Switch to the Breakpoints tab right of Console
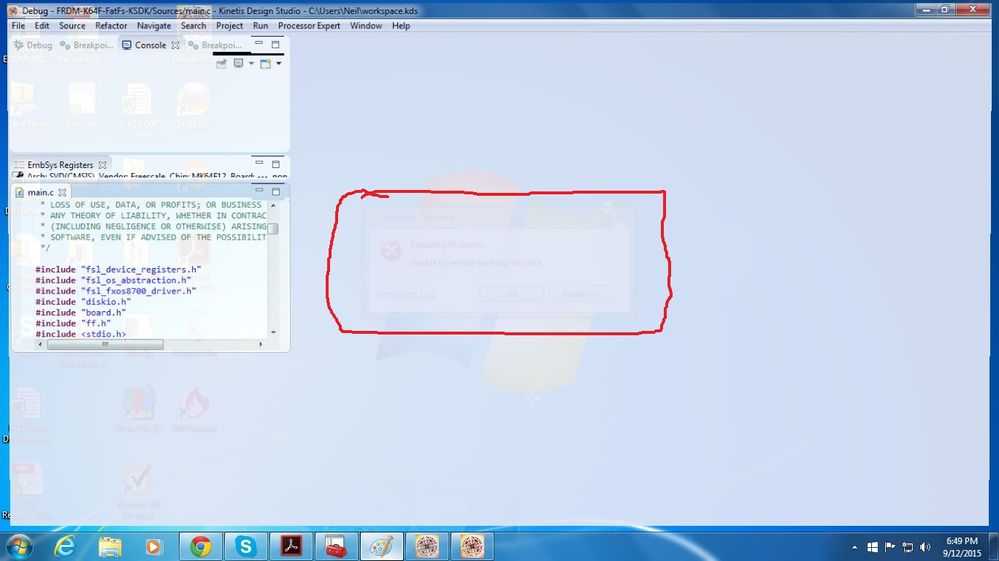999x561 pixels. pos(215,45)
